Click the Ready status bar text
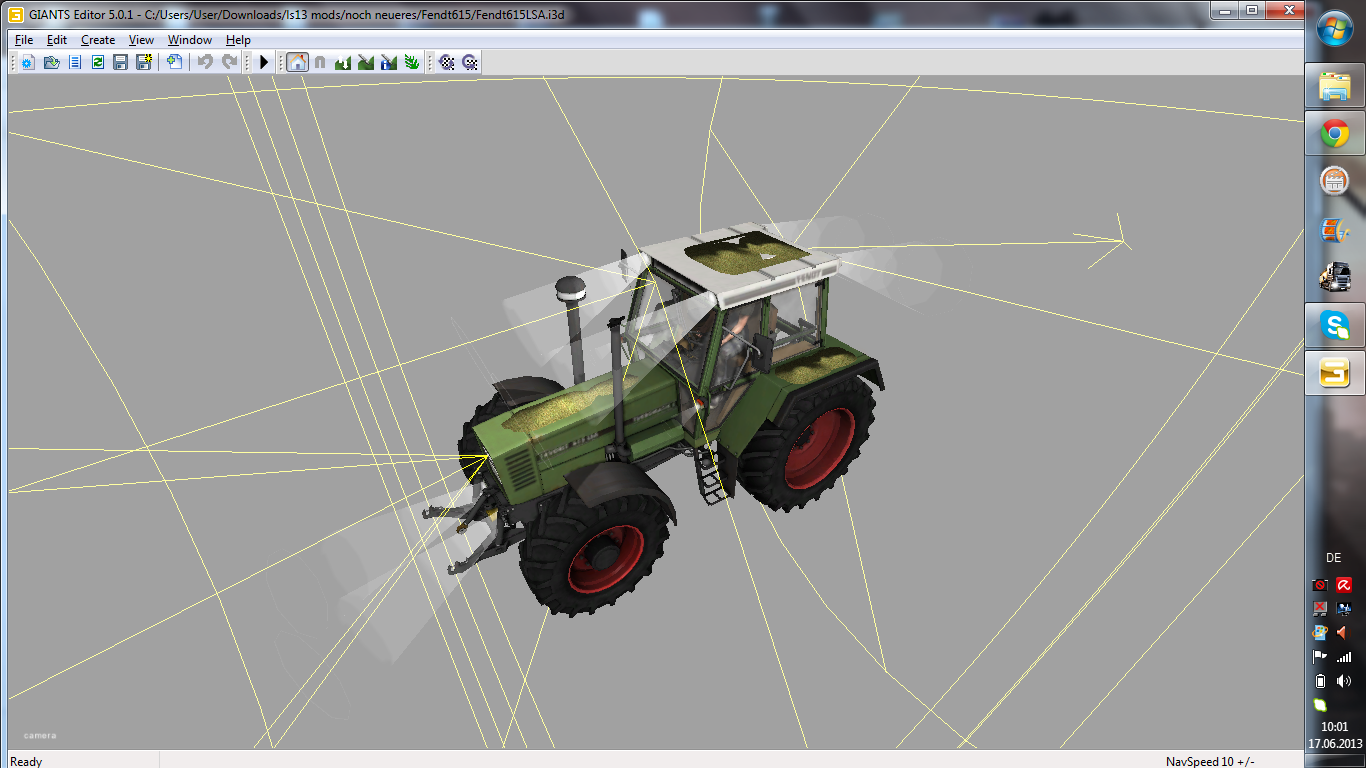 click(26, 761)
